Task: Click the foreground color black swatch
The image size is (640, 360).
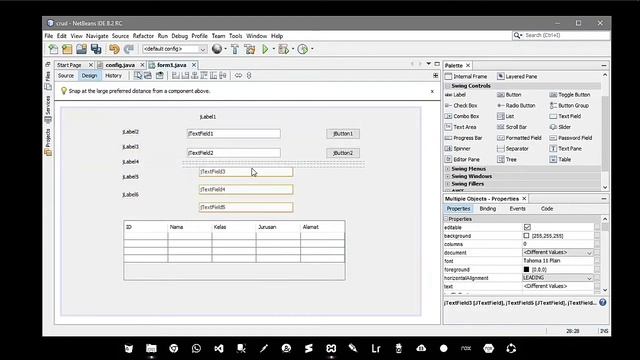Action: tap(526, 269)
